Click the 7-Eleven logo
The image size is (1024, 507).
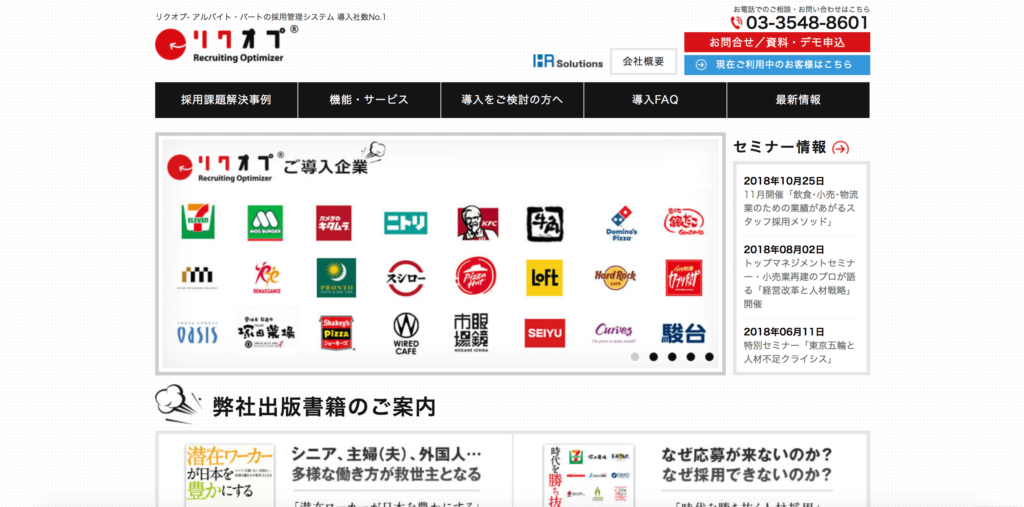(198, 221)
